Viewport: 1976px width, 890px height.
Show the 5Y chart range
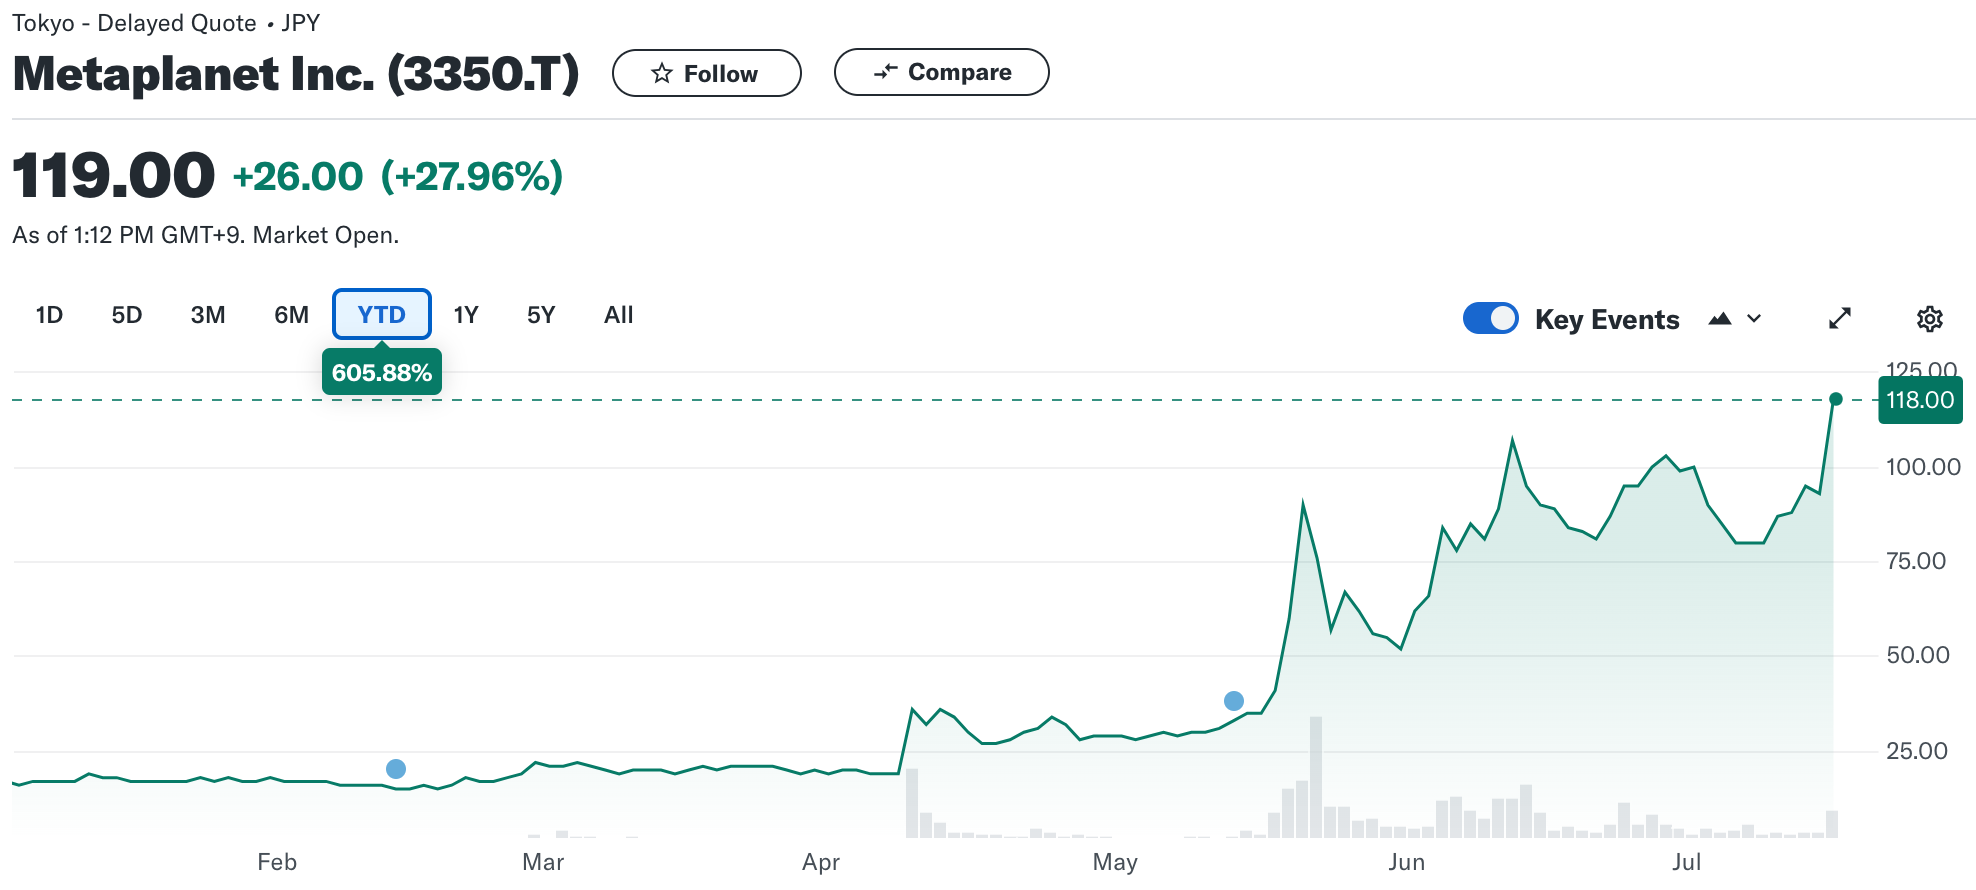[541, 315]
